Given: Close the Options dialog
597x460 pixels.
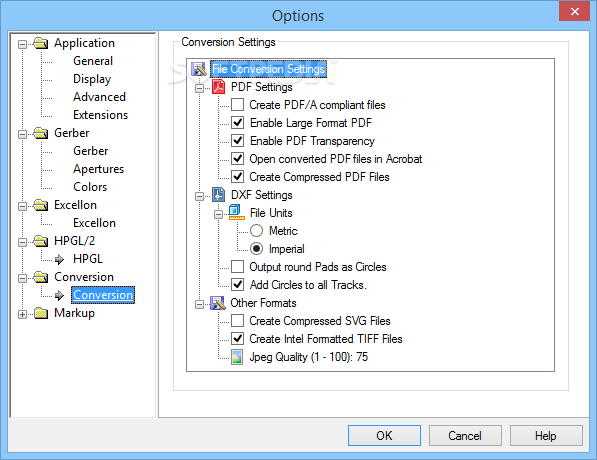Looking at the screenshot, I should pyautogui.click(x=574, y=11).
